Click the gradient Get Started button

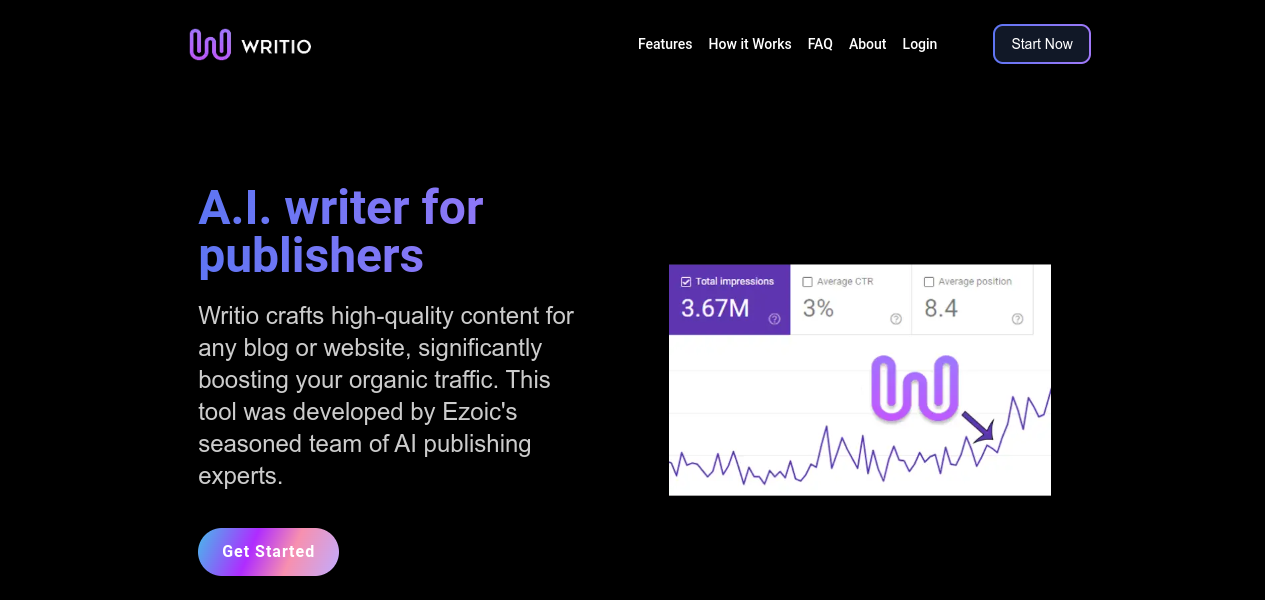coord(268,552)
